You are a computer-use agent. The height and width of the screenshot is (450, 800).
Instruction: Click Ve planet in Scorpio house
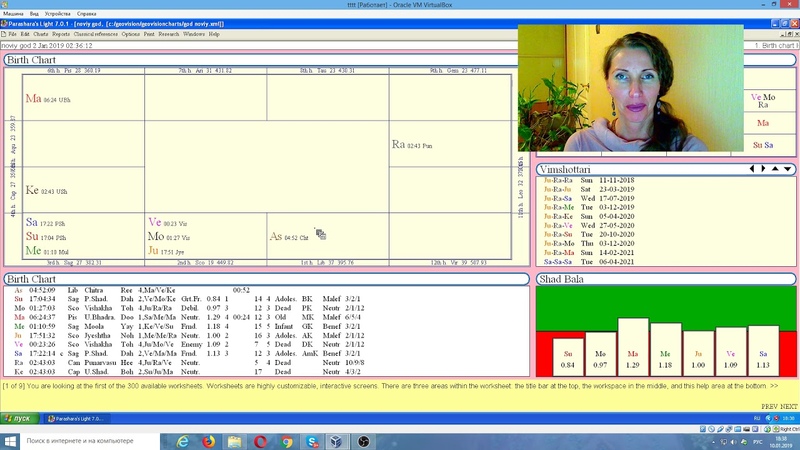tap(155, 222)
